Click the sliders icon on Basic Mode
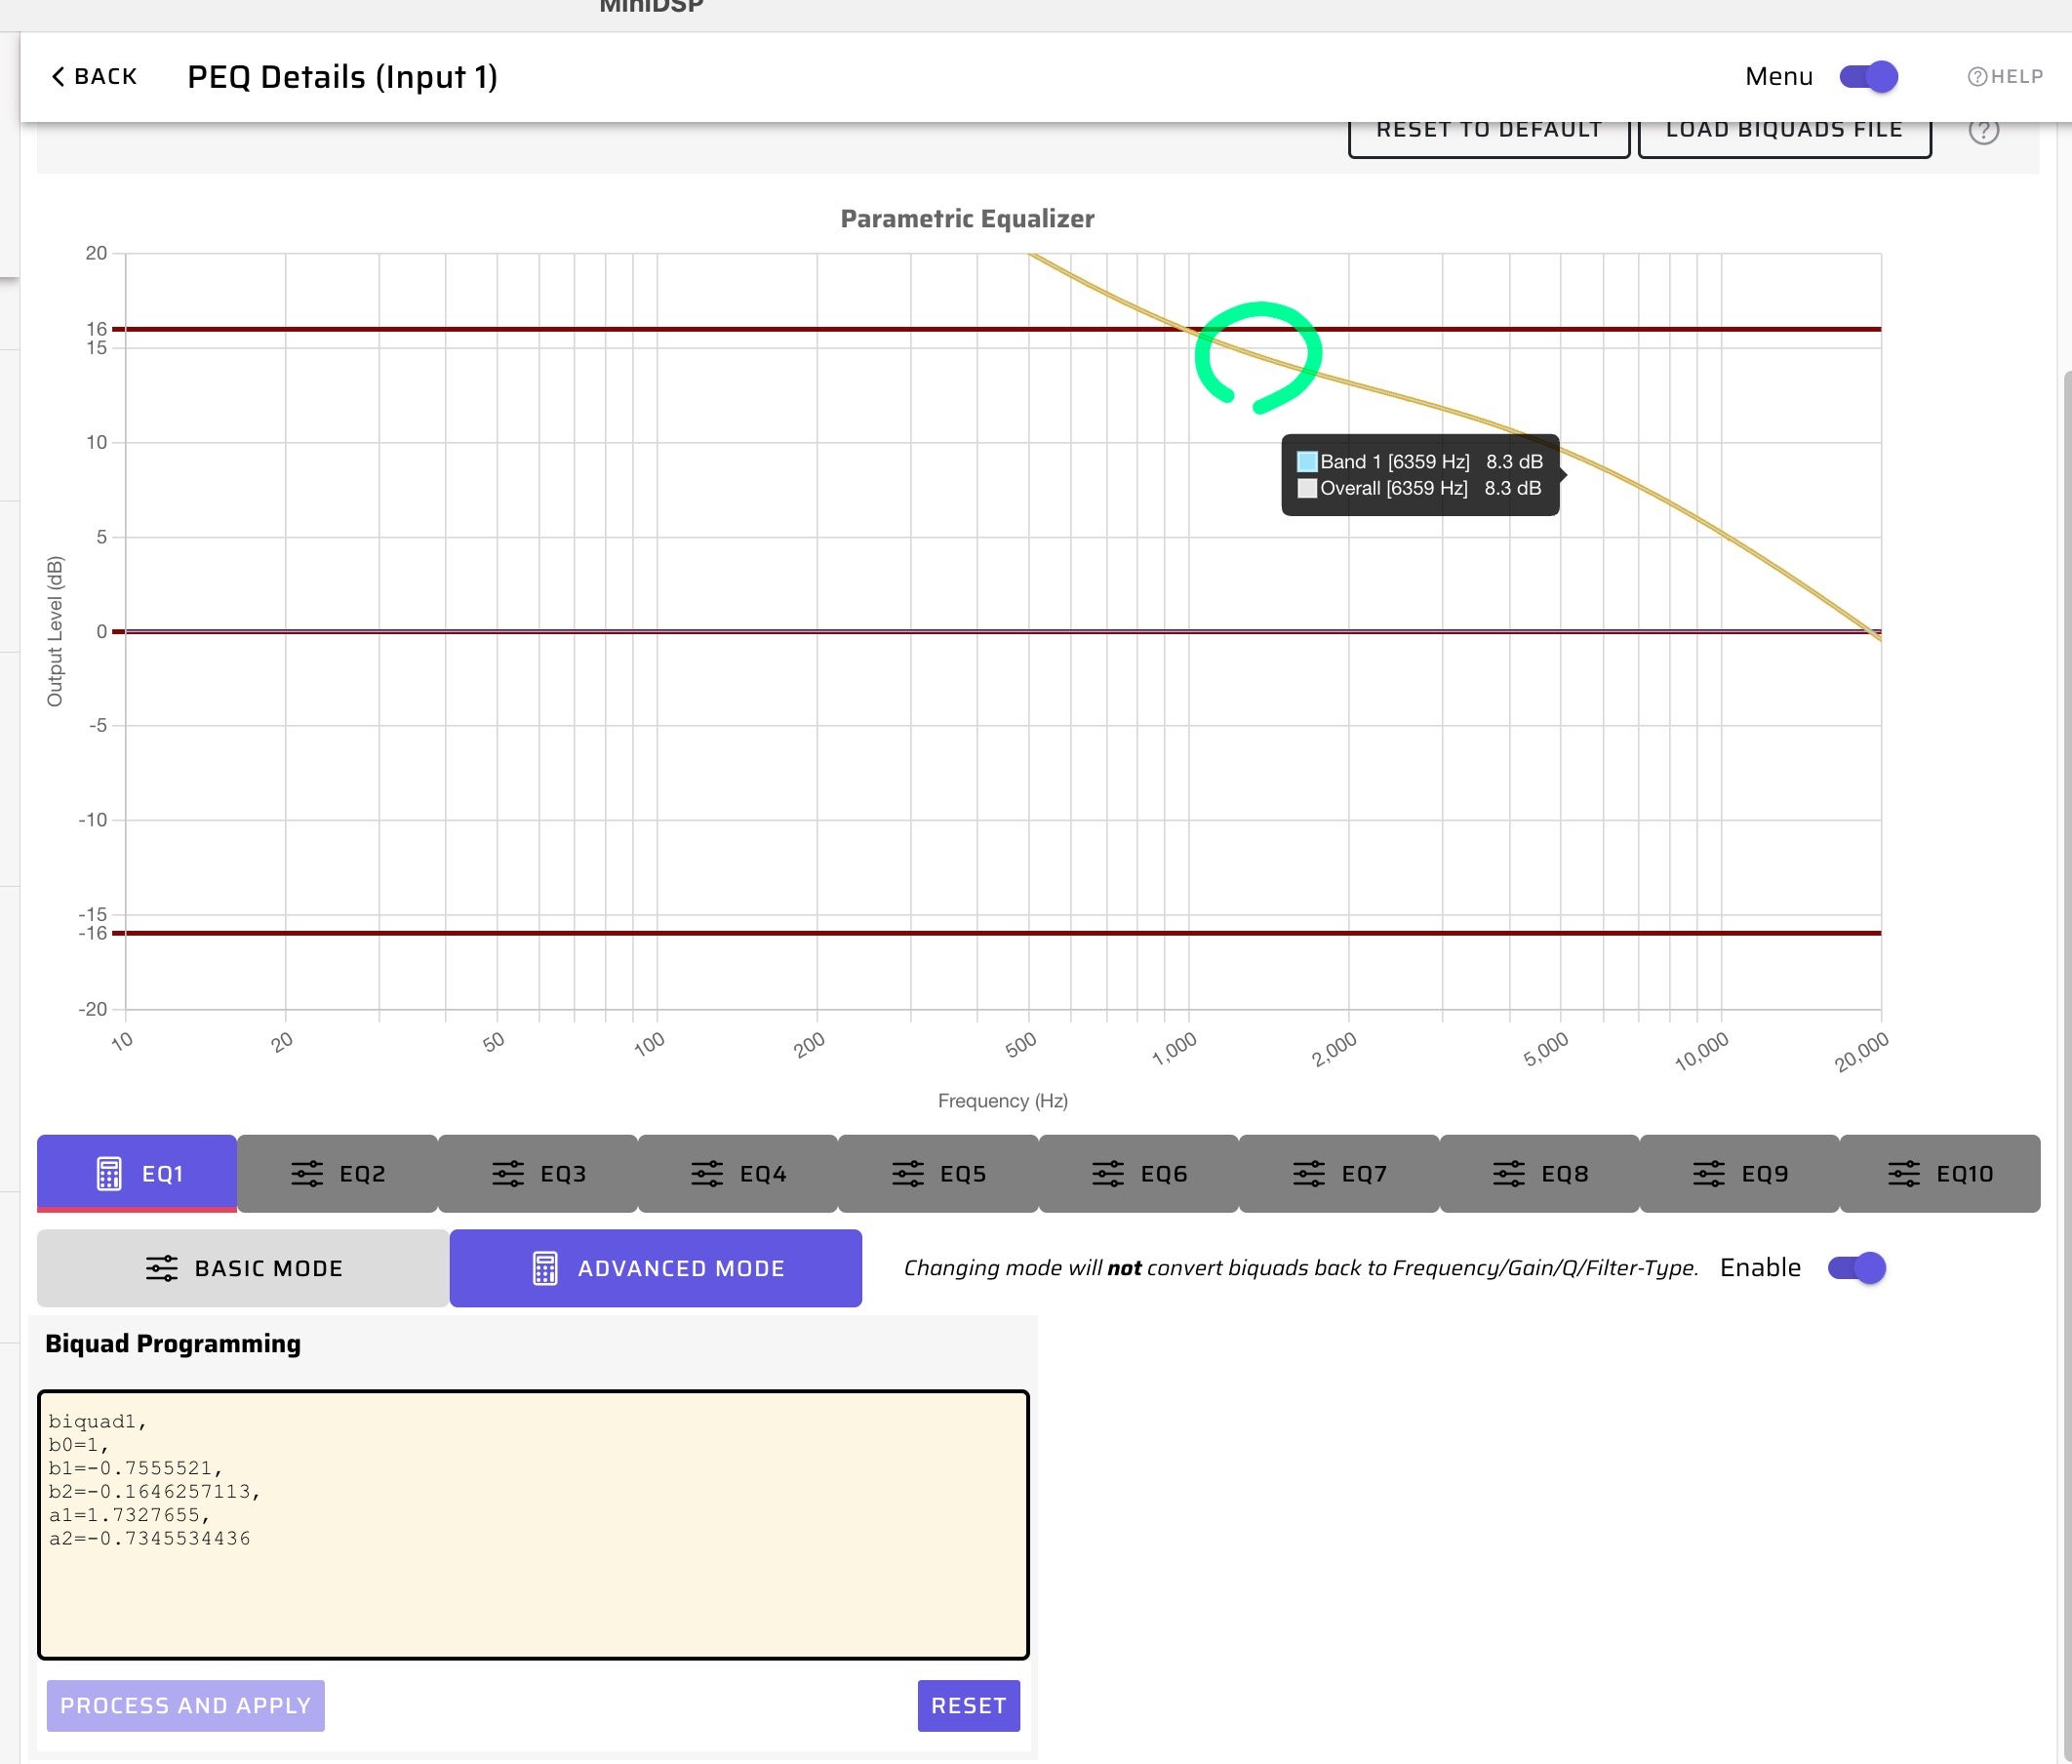 coord(162,1268)
